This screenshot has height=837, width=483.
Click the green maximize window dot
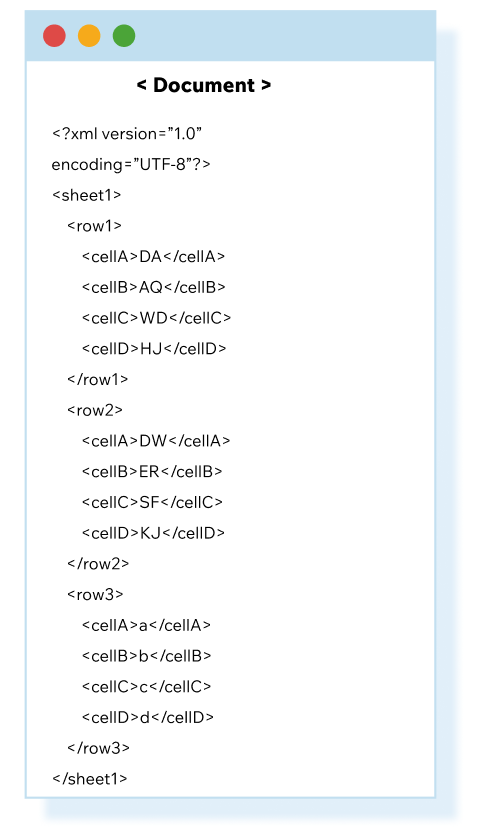[124, 36]
